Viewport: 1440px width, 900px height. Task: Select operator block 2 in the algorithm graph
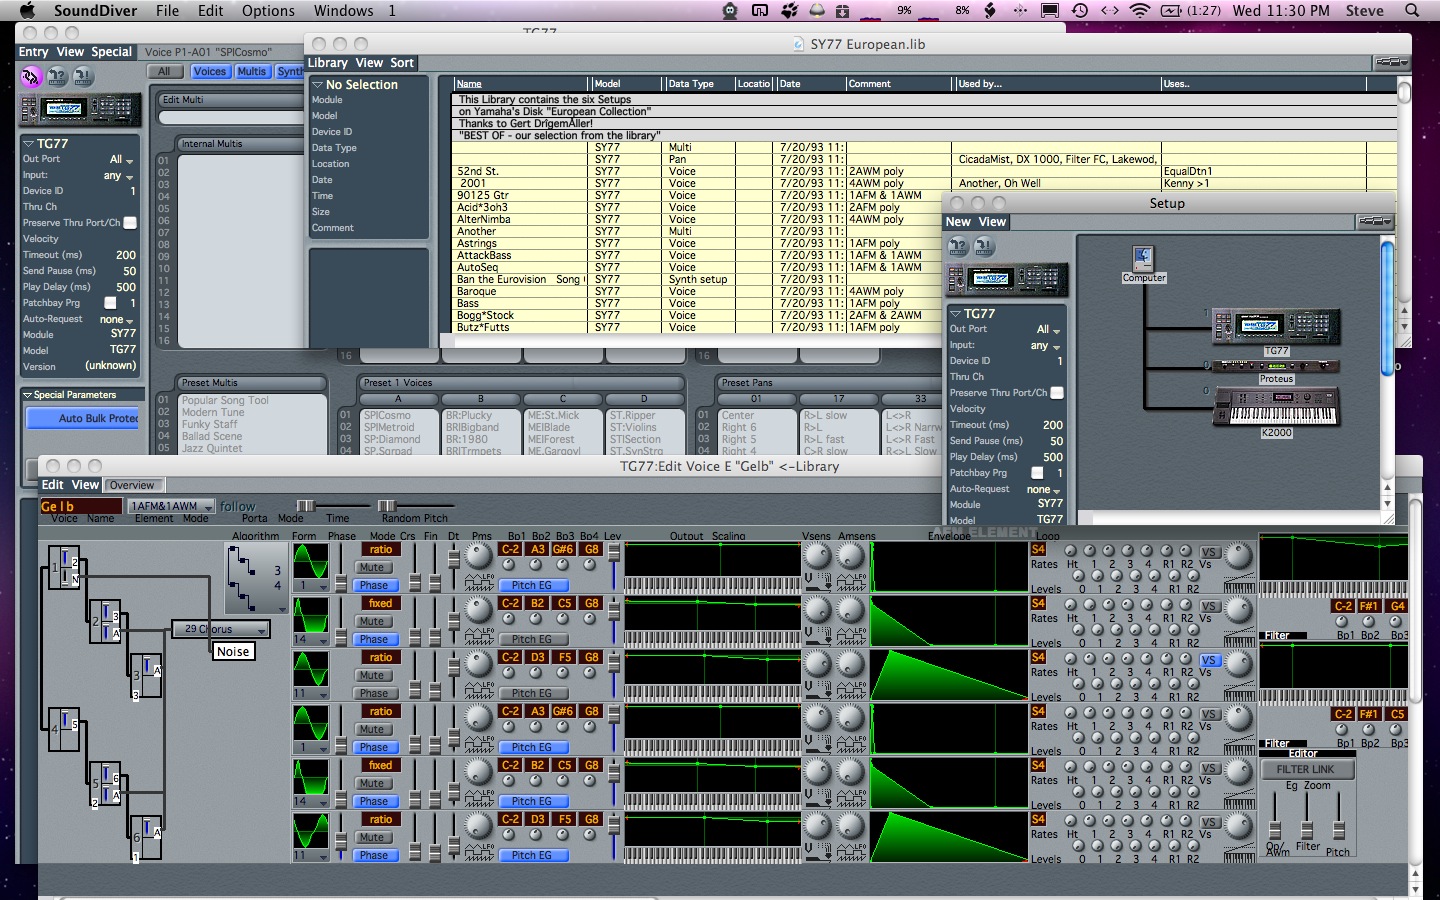(x=106, y=621)
